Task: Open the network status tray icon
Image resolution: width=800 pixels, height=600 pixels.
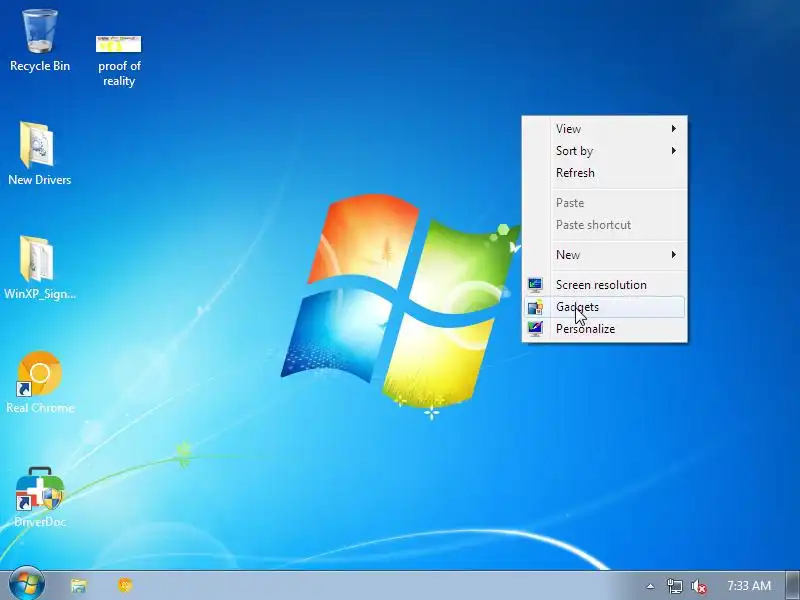Action: click(674, 586)
